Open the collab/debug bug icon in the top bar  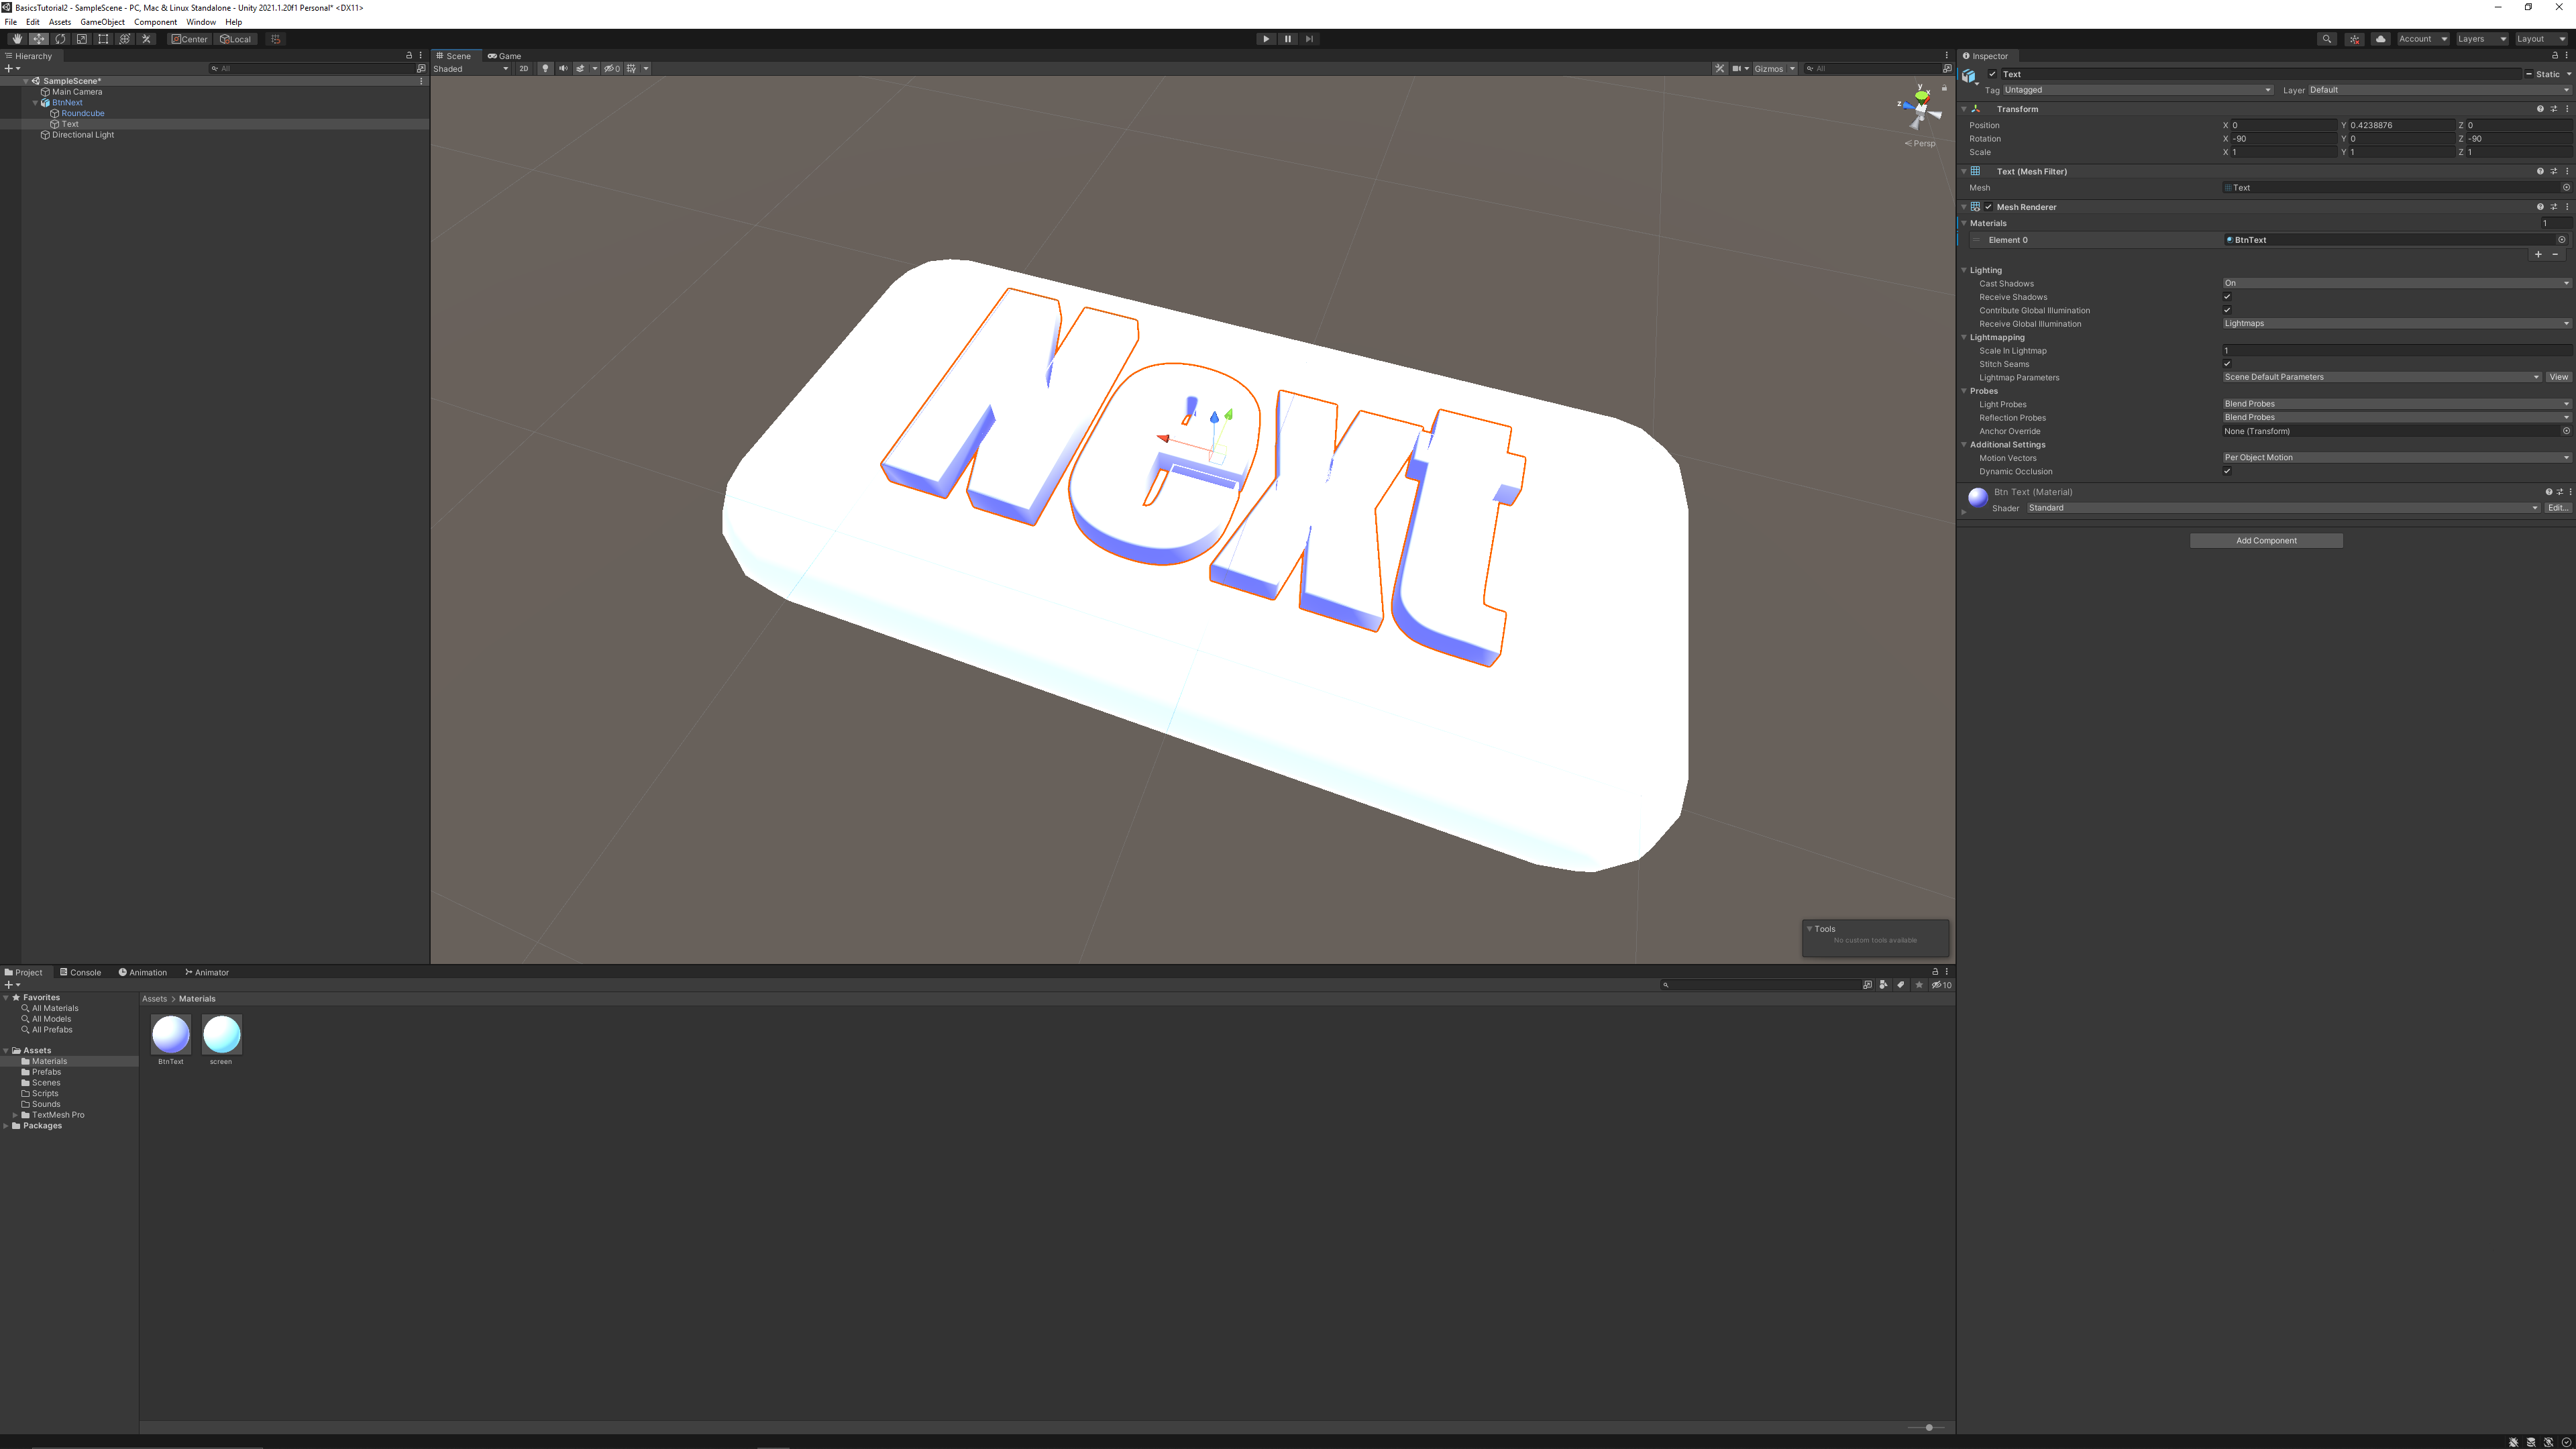[2354, 39]
